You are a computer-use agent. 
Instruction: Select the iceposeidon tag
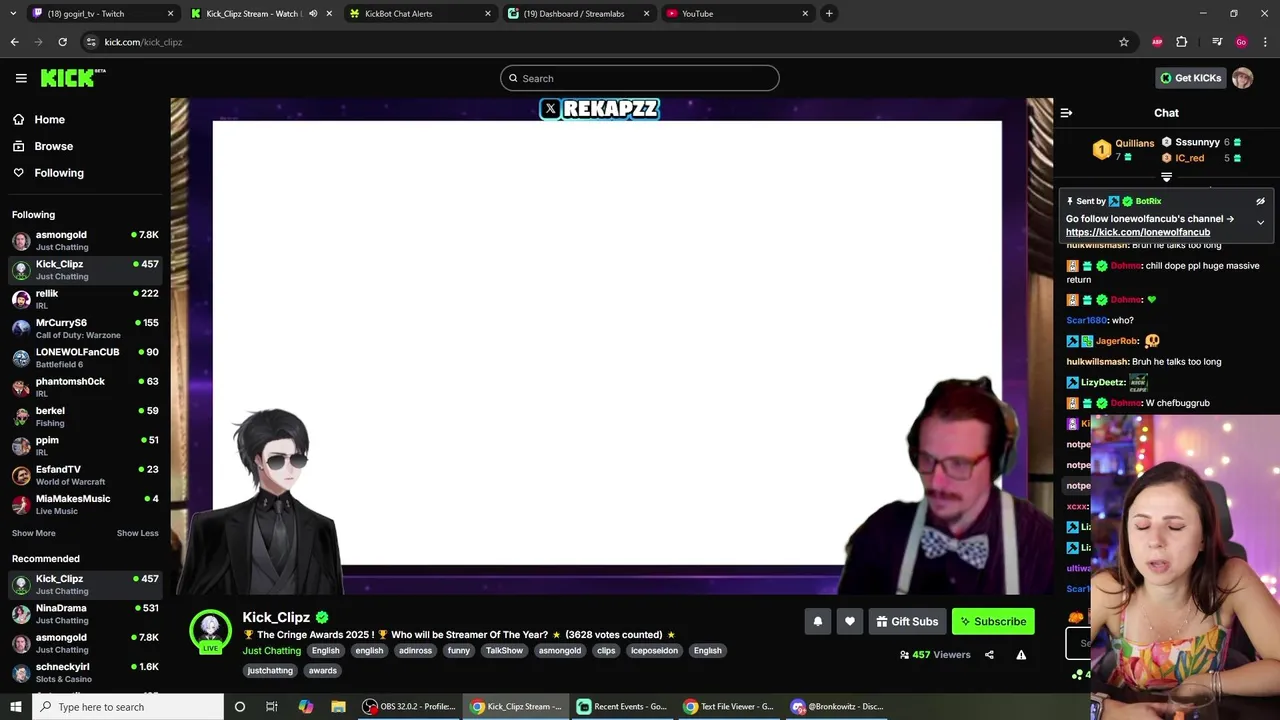[x=654, y=650]
